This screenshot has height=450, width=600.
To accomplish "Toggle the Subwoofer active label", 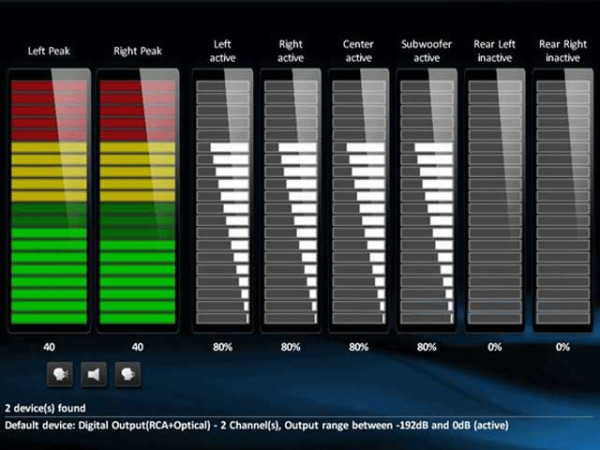I will tap(427, 50).
